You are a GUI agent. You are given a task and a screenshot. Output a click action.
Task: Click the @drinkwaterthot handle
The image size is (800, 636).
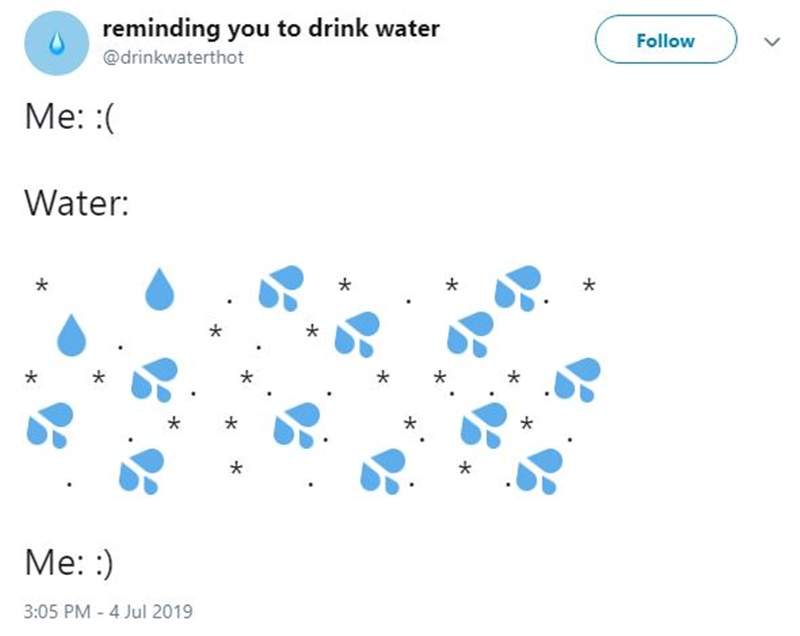tap(173, 57)
